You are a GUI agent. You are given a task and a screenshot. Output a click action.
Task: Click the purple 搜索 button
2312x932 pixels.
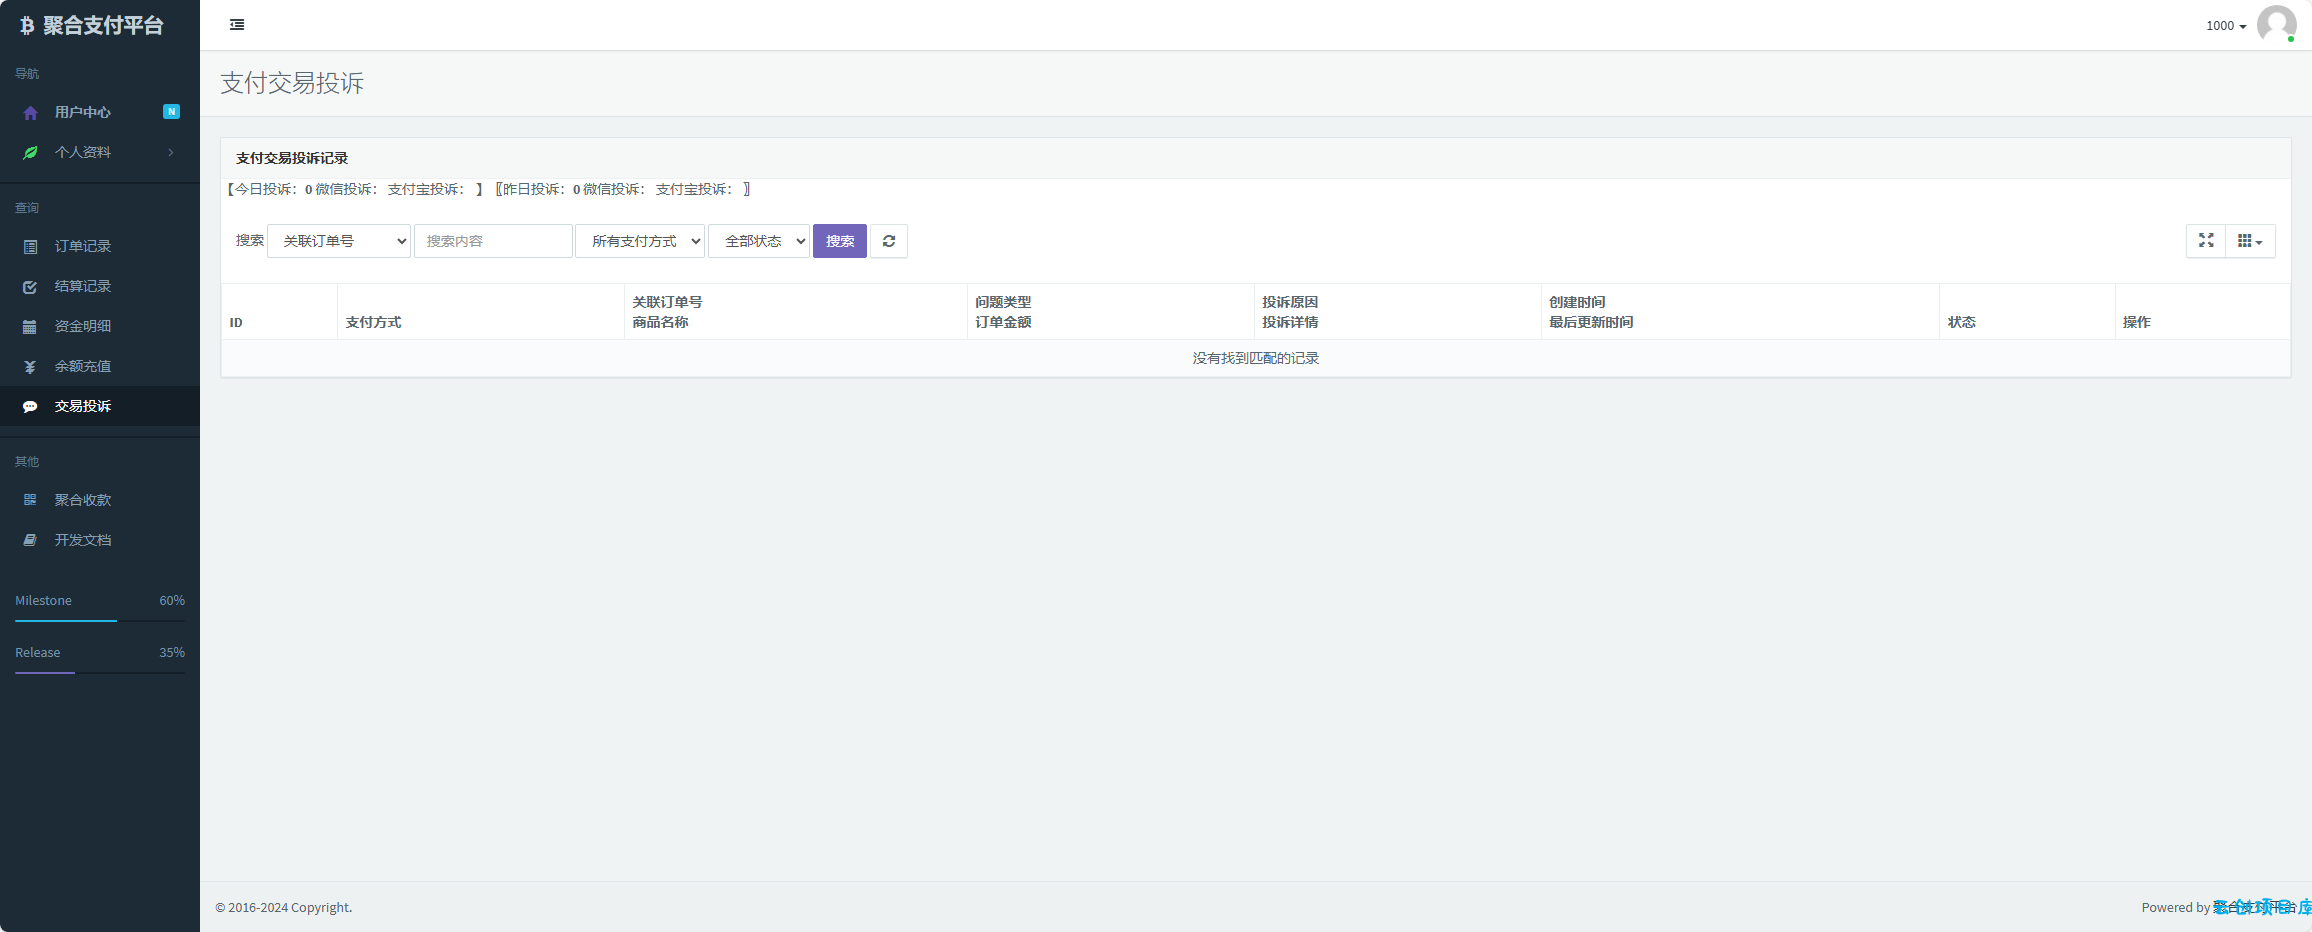(x=840, y=241)
